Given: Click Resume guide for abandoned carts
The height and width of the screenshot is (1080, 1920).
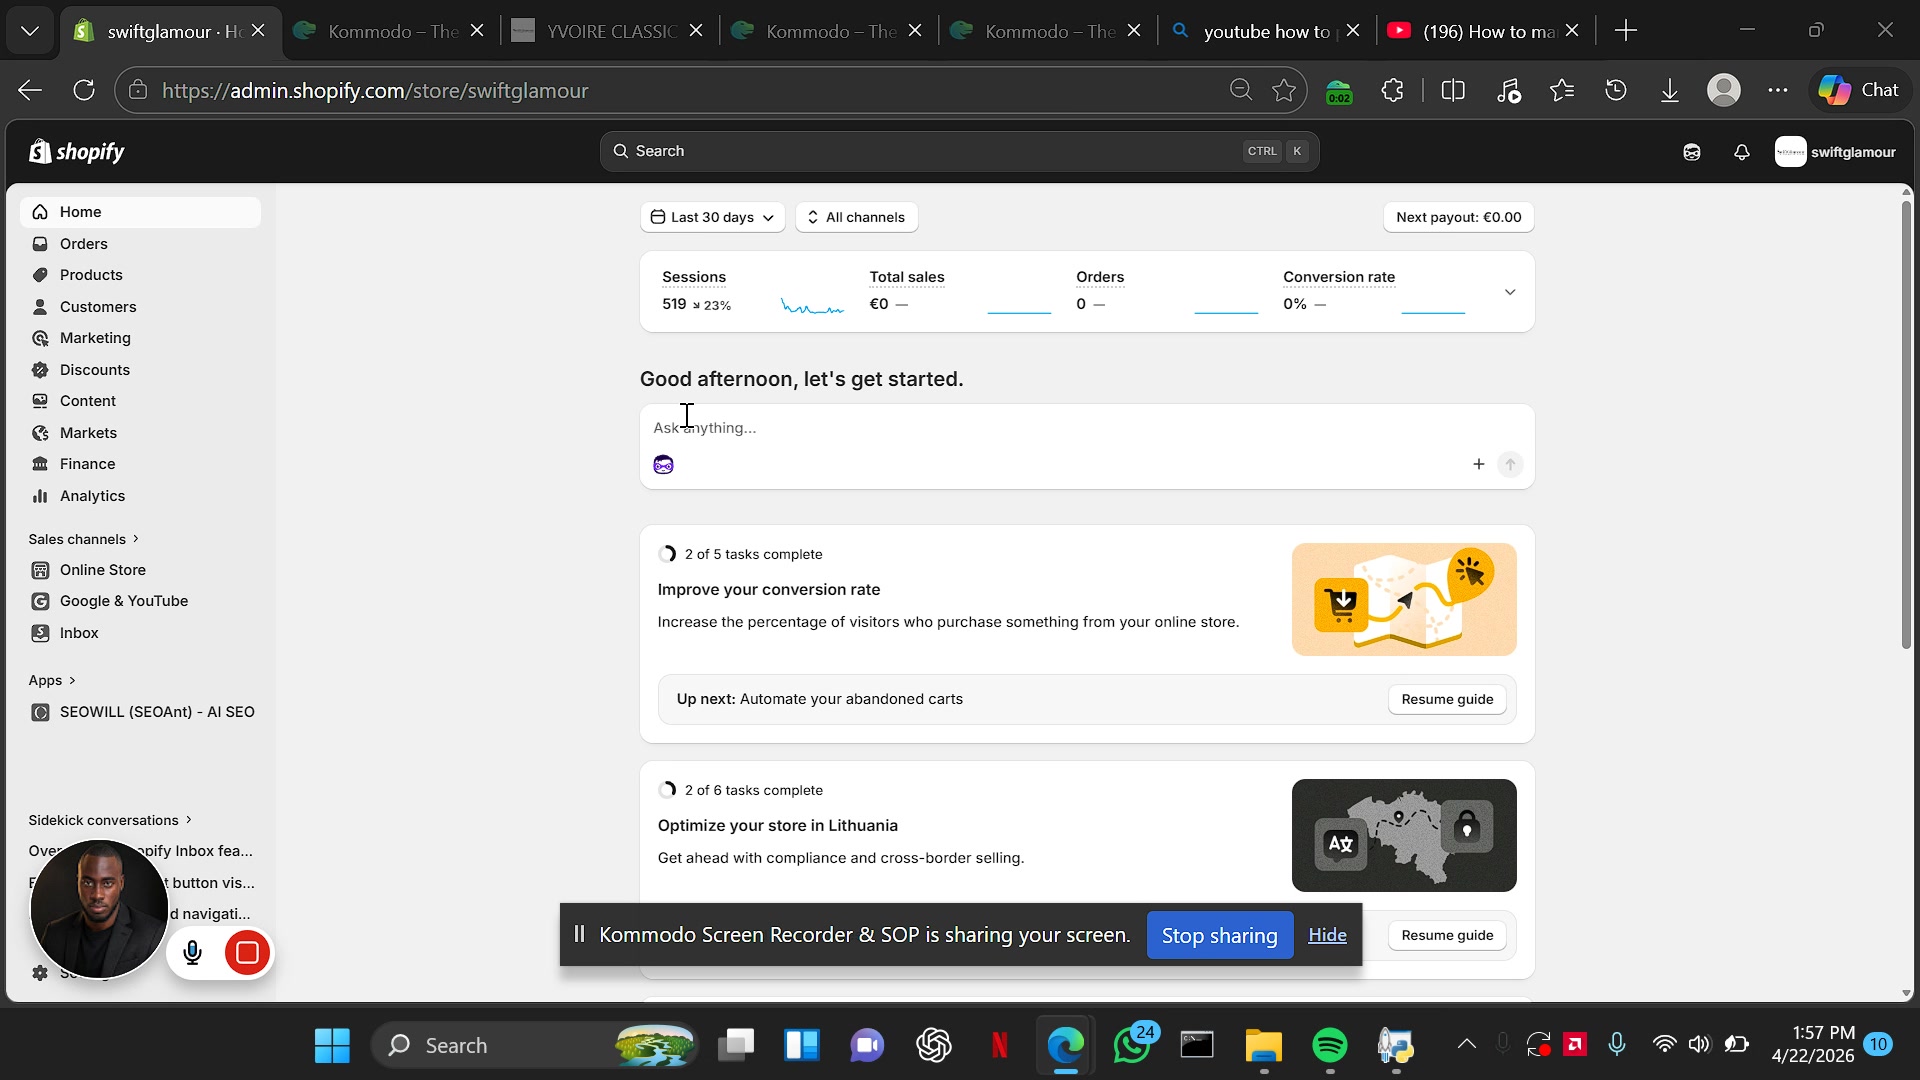Looking at the screenshot, I should point(1446,700).
